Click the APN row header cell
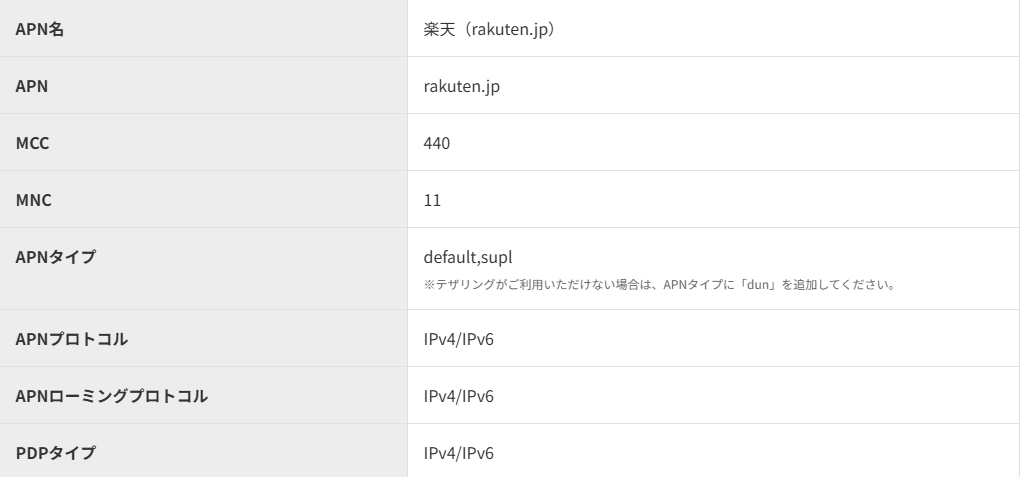 coord(32,86)
